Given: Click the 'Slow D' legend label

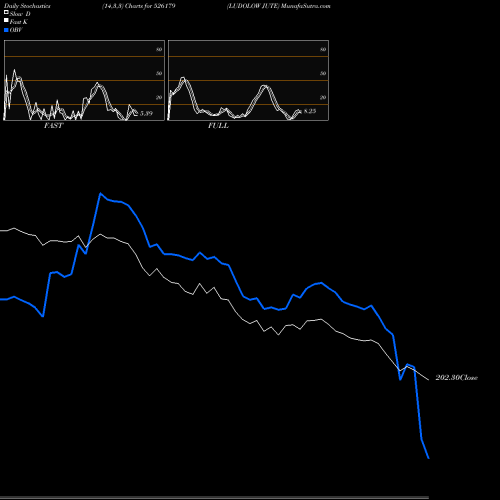Looking at the screenshot, I should pyautogui.click(x=20, y=14).
